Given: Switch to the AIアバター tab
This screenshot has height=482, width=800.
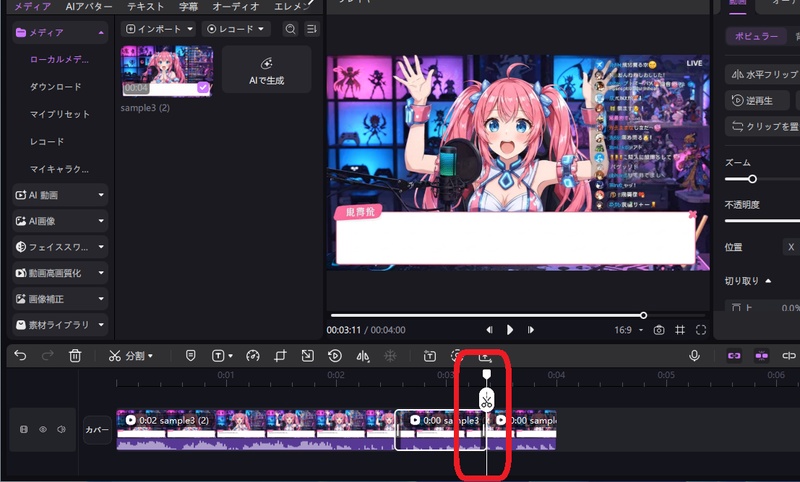Looking at the screenshot, I should 89,7.
